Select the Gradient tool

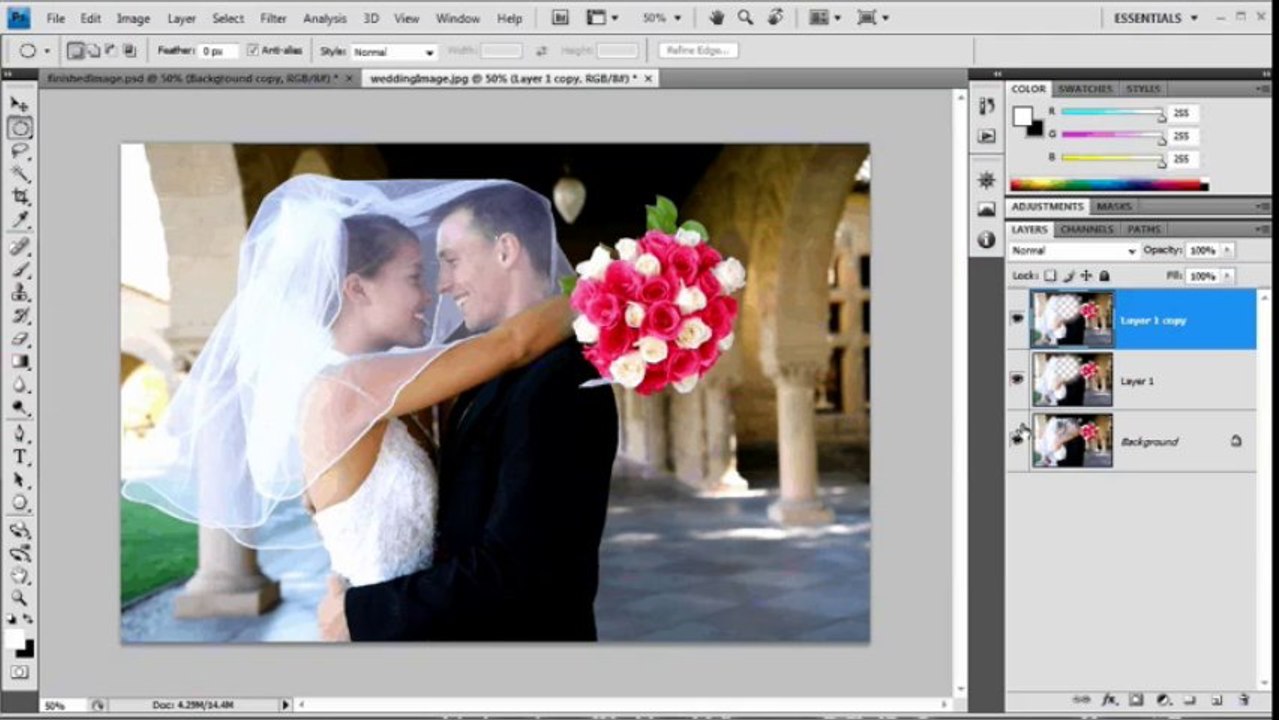tap(20, 362)
